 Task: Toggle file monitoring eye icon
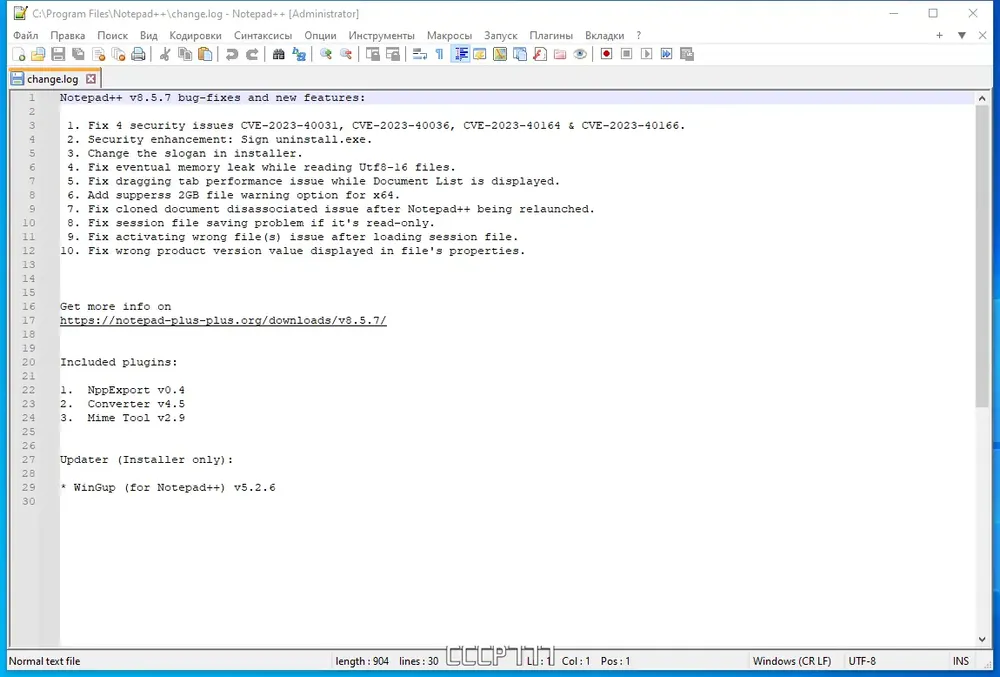tap(580, 54)
